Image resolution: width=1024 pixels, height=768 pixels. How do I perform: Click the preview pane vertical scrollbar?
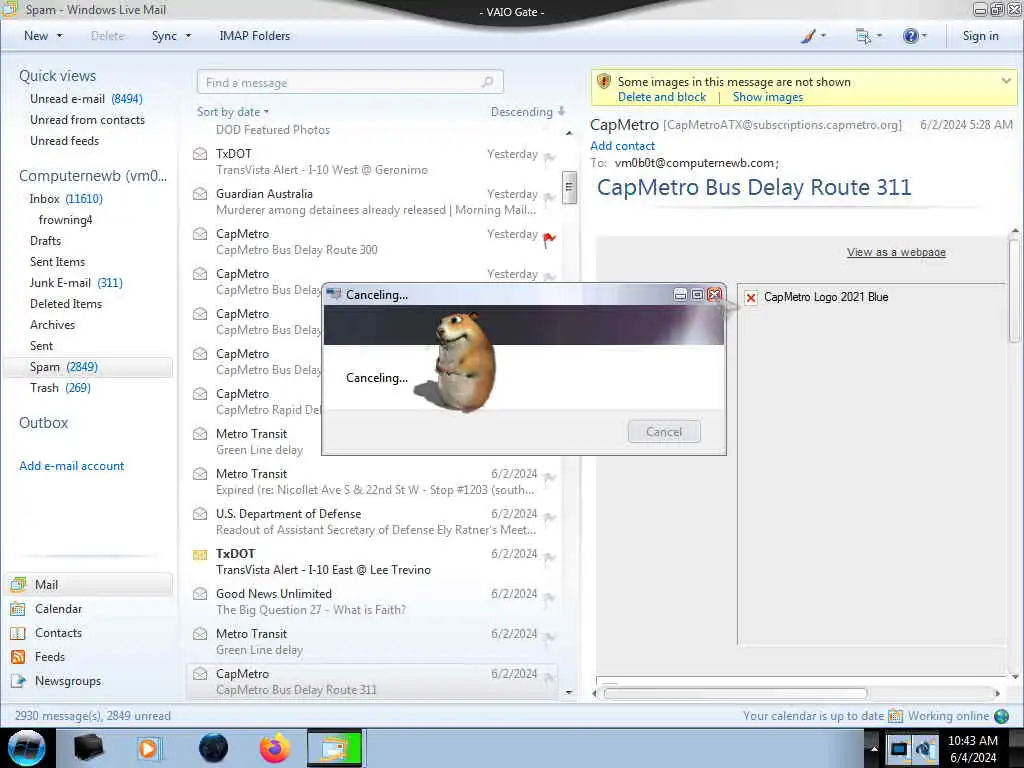(x=1015, y=291)
